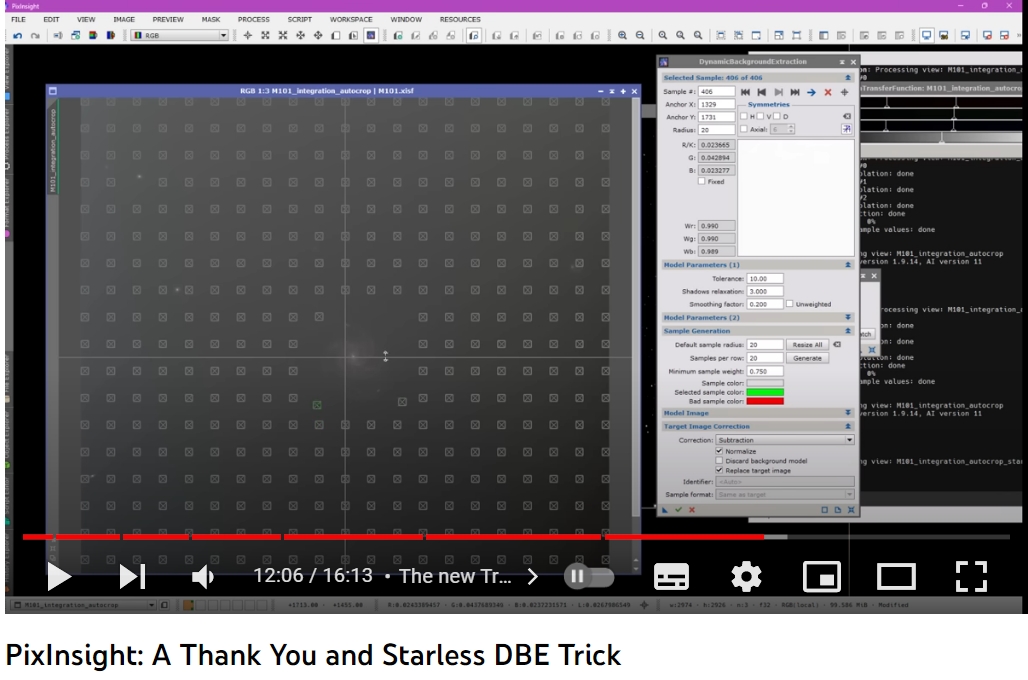
Task: Check the Fixed sample checkbox
Action: 702,182
